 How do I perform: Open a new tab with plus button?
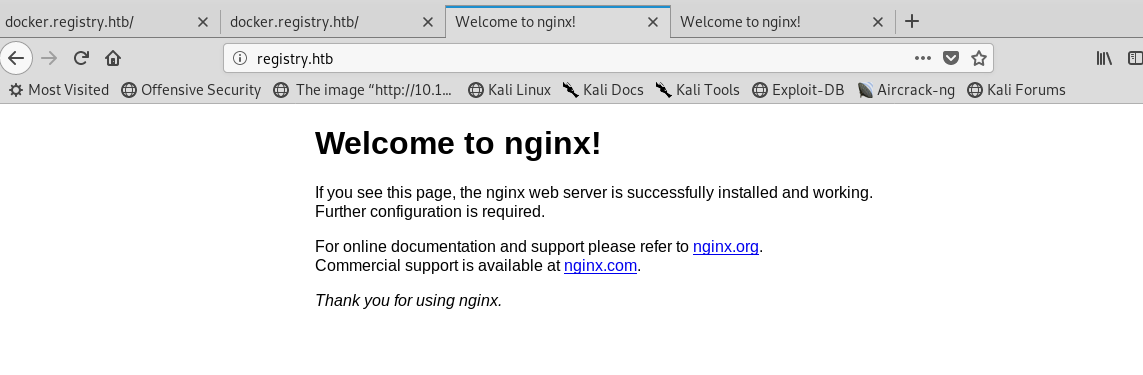click(911, 21)
